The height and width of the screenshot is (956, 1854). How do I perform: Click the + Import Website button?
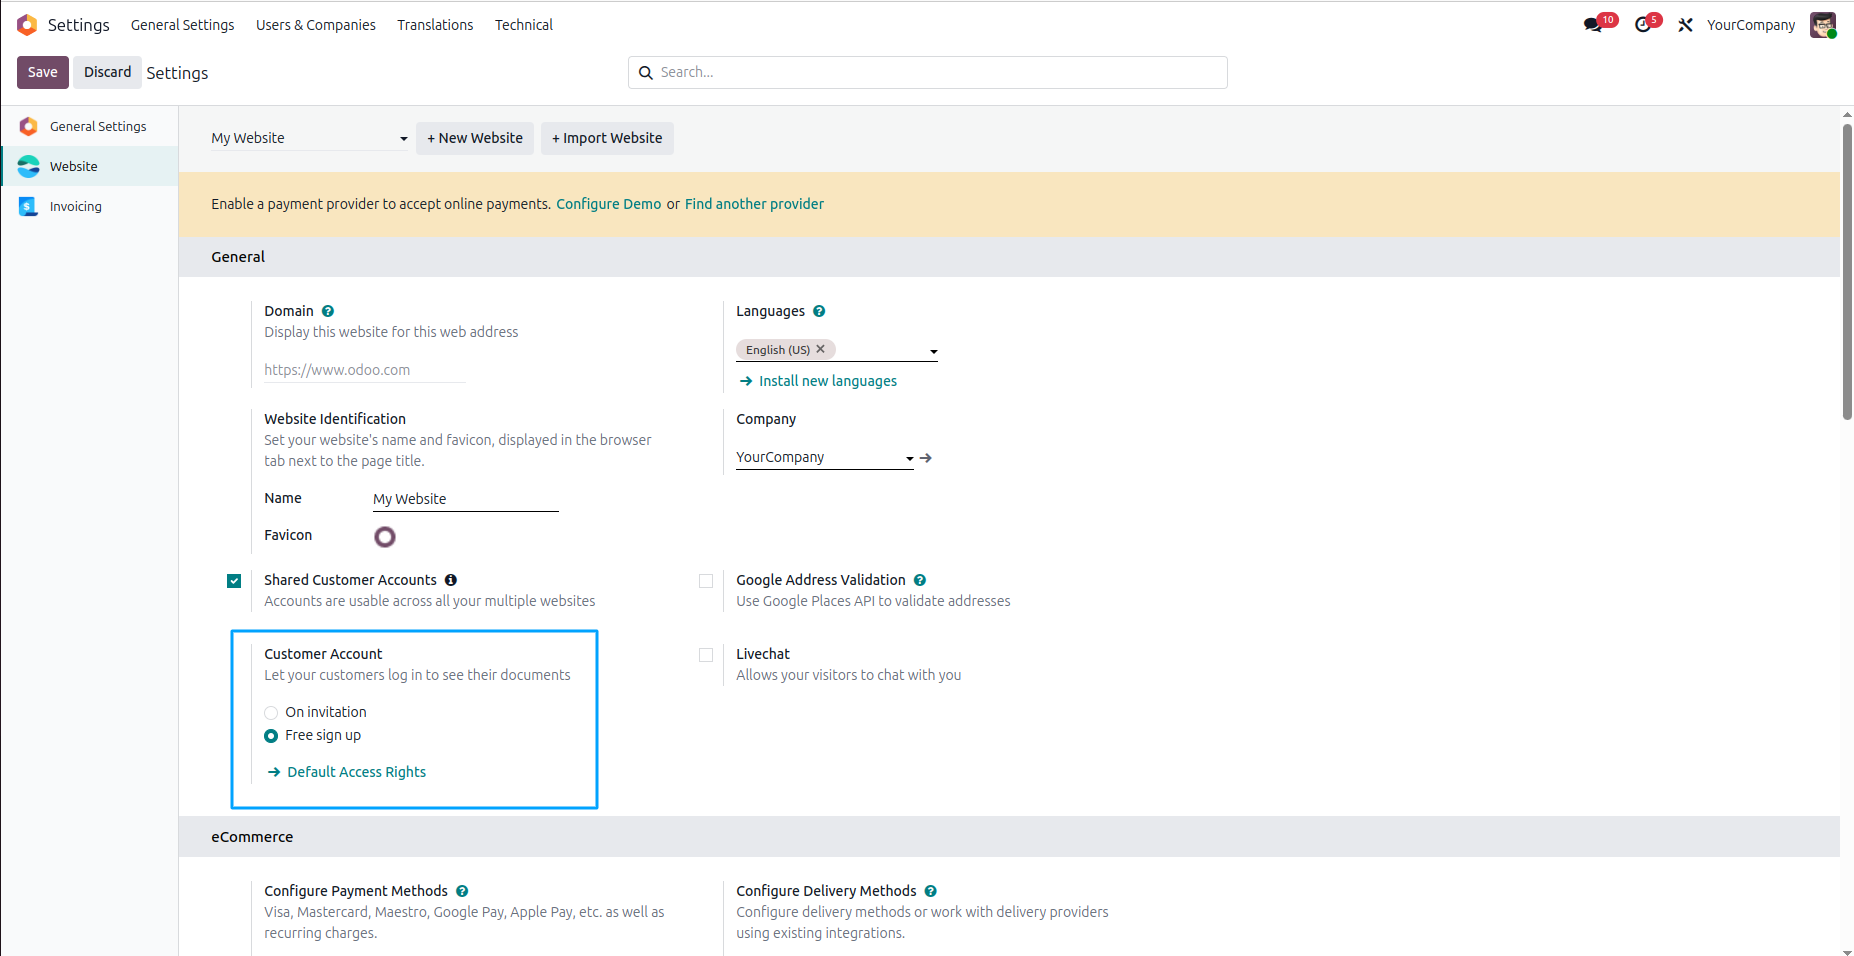(607, 138)
